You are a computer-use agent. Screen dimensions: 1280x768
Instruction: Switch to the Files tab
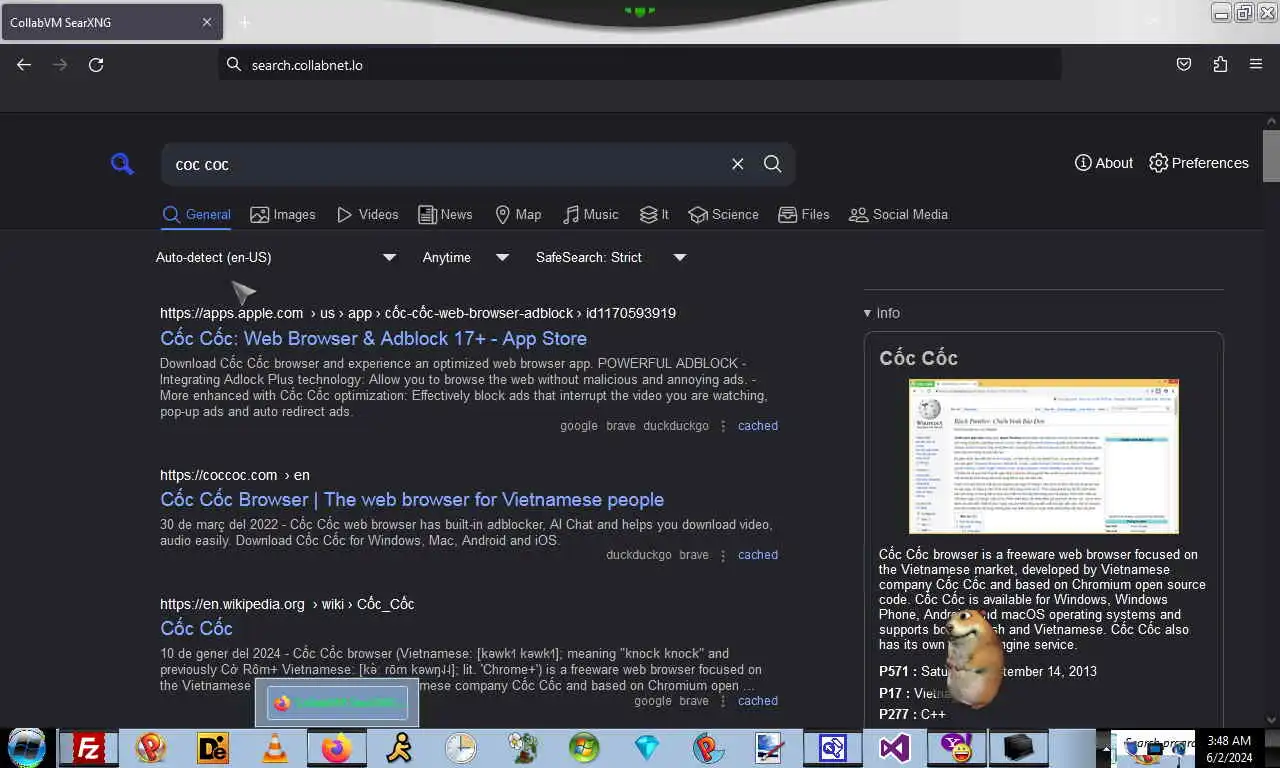[804, 214]
